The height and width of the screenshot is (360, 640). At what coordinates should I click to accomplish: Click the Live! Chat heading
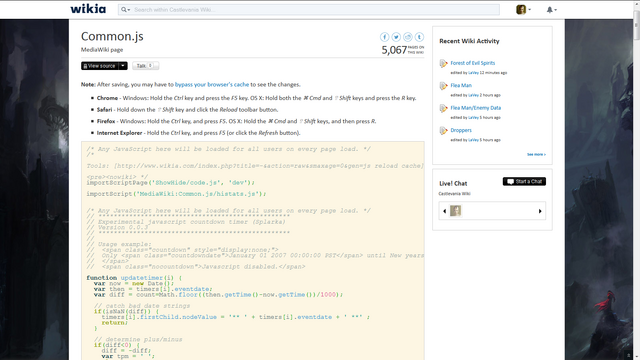[x=453, y=183]
